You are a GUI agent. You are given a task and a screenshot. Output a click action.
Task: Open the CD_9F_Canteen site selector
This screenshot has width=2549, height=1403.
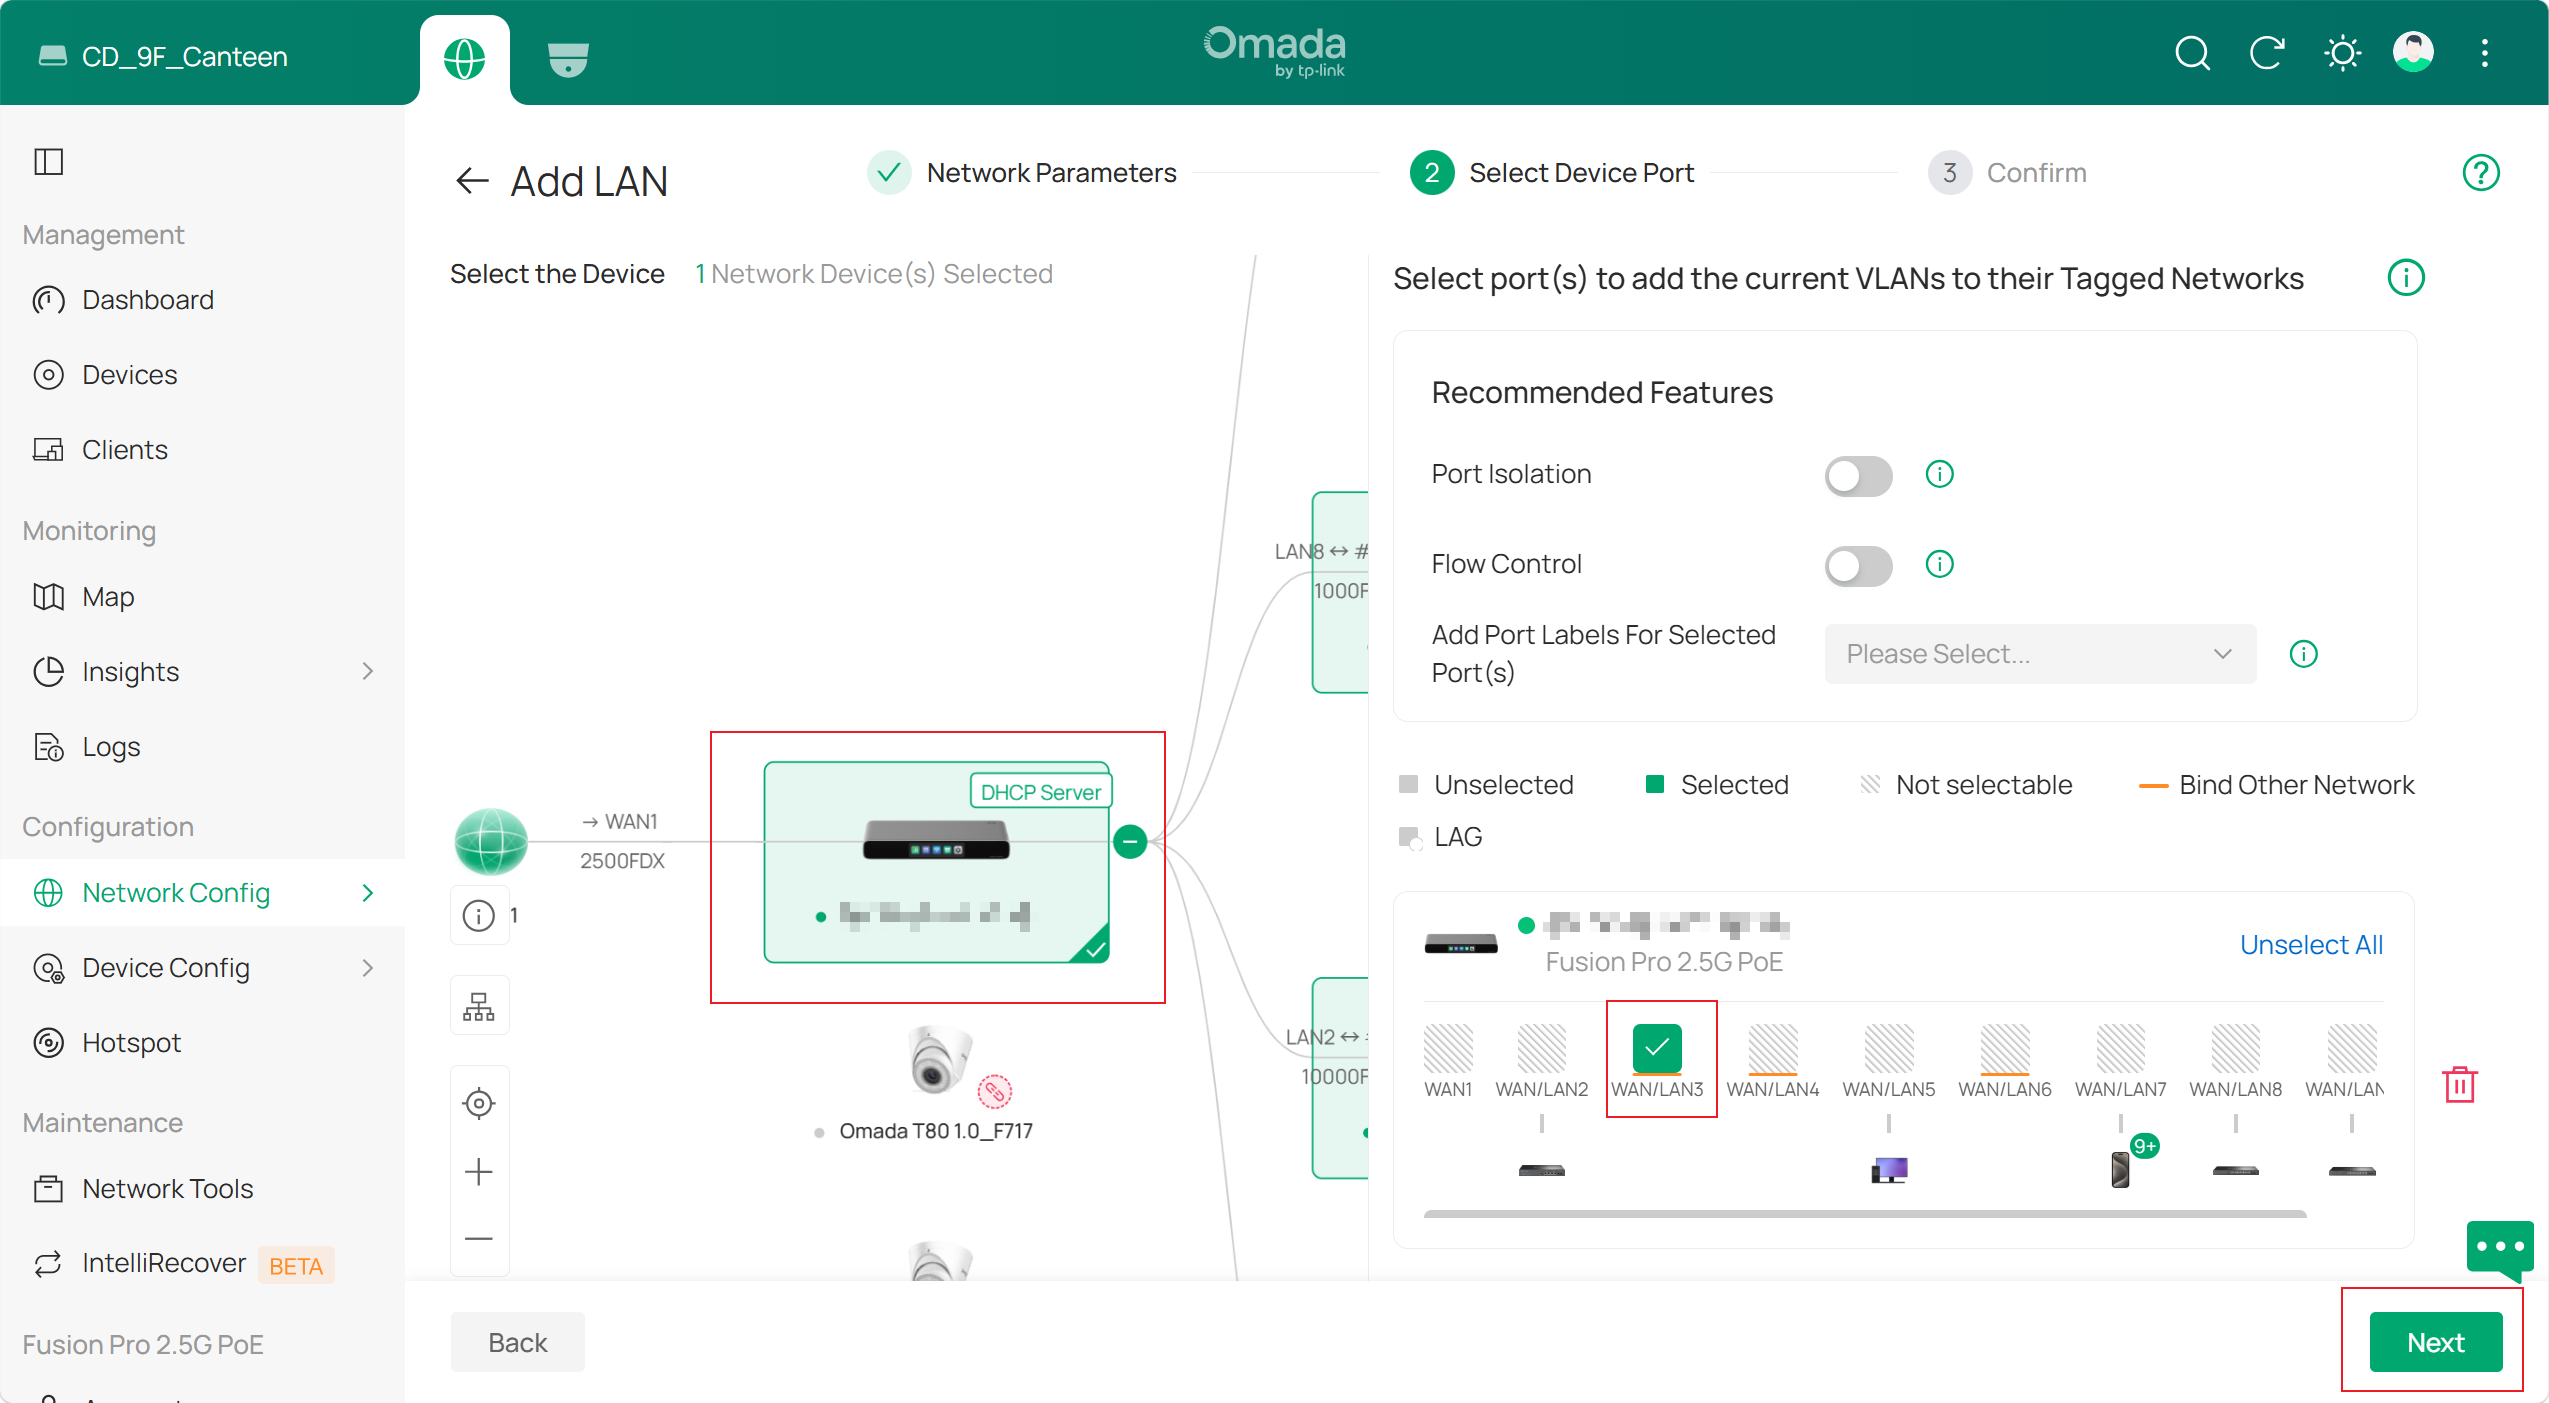tap(163, 56)
